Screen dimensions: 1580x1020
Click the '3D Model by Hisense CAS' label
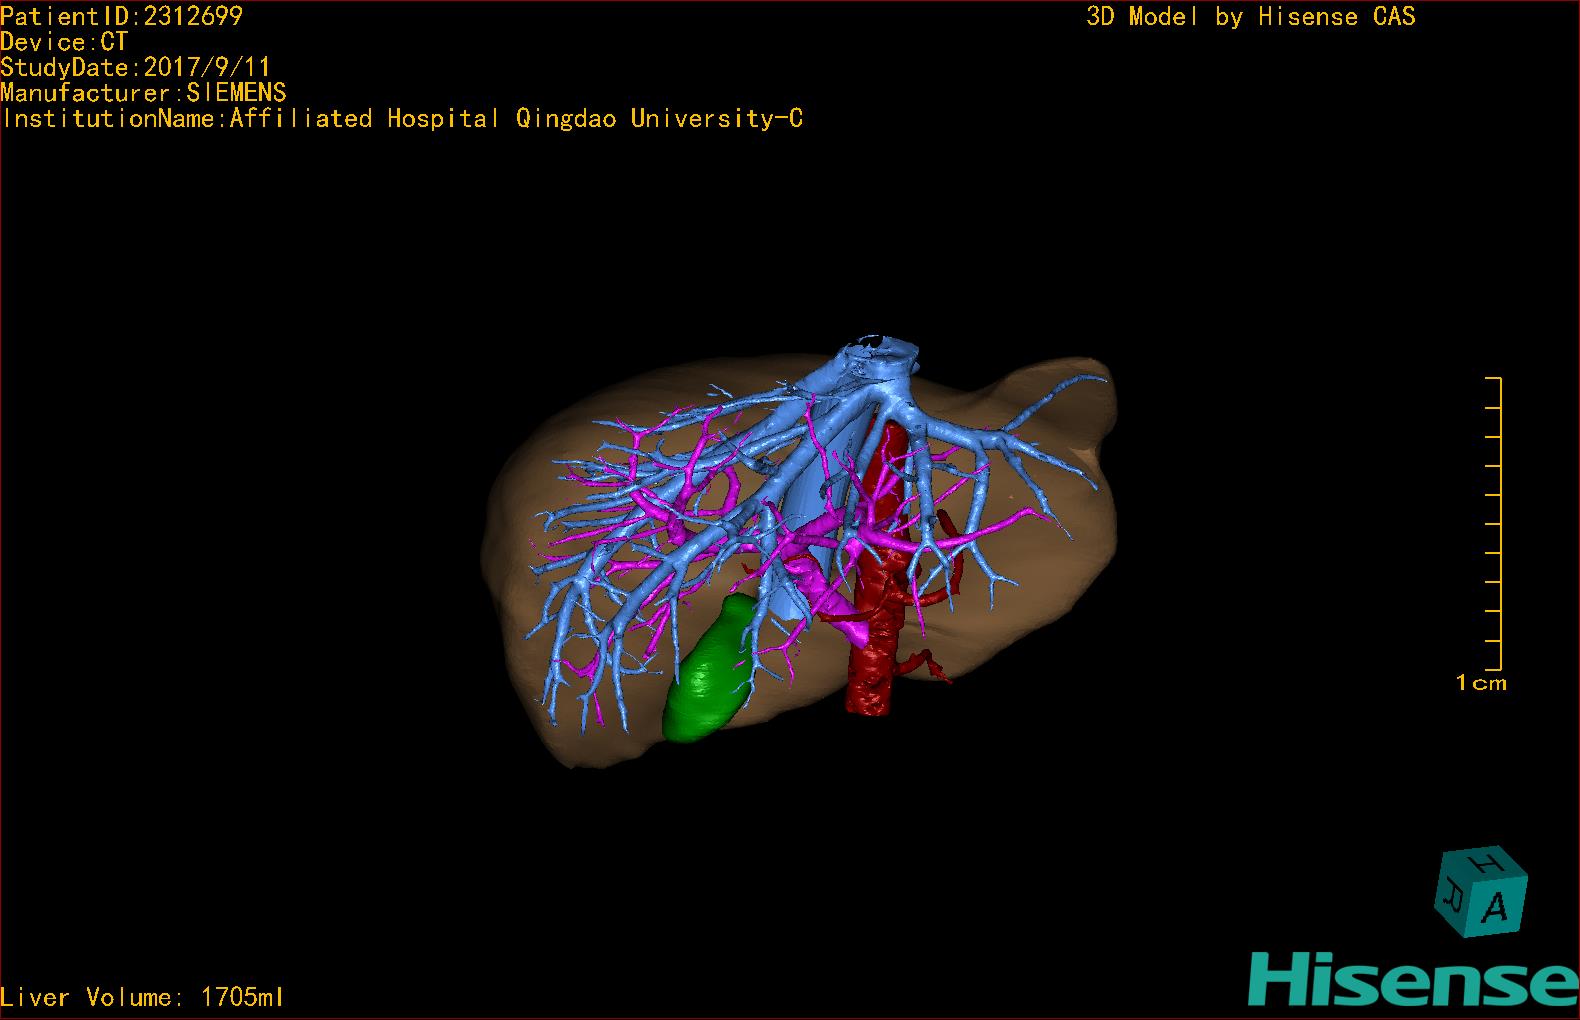(x=1251, y=17)
